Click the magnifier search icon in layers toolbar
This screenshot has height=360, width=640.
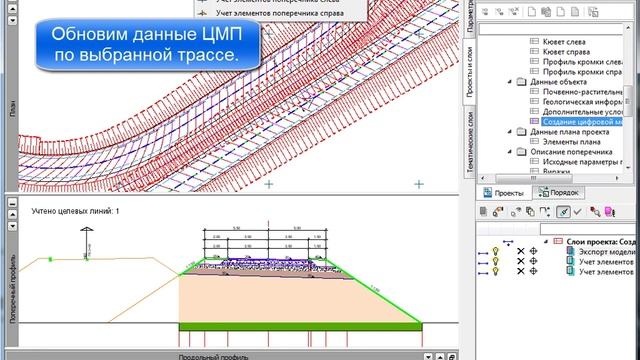click(595, 211)
